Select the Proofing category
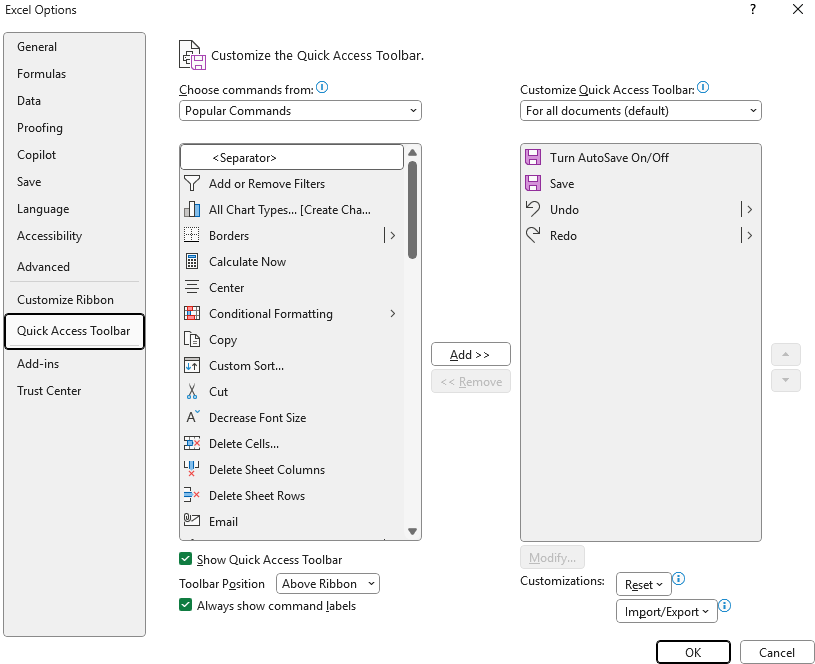 click(74, 128)
